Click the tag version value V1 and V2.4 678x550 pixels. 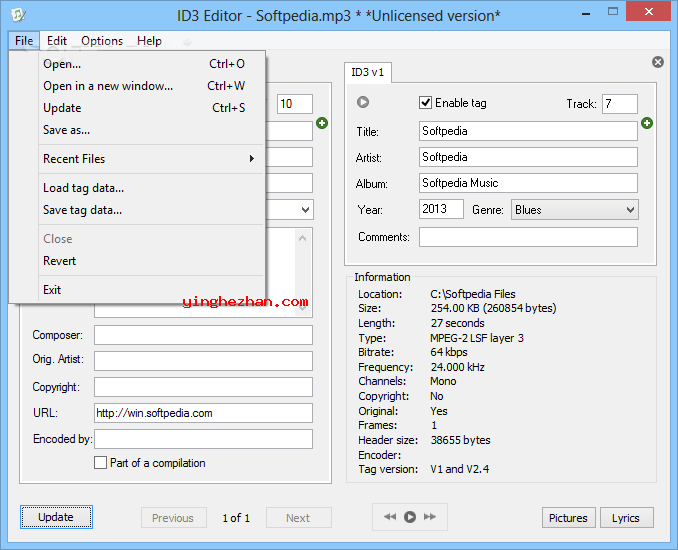pyautogui.click(x=460, y=469)
